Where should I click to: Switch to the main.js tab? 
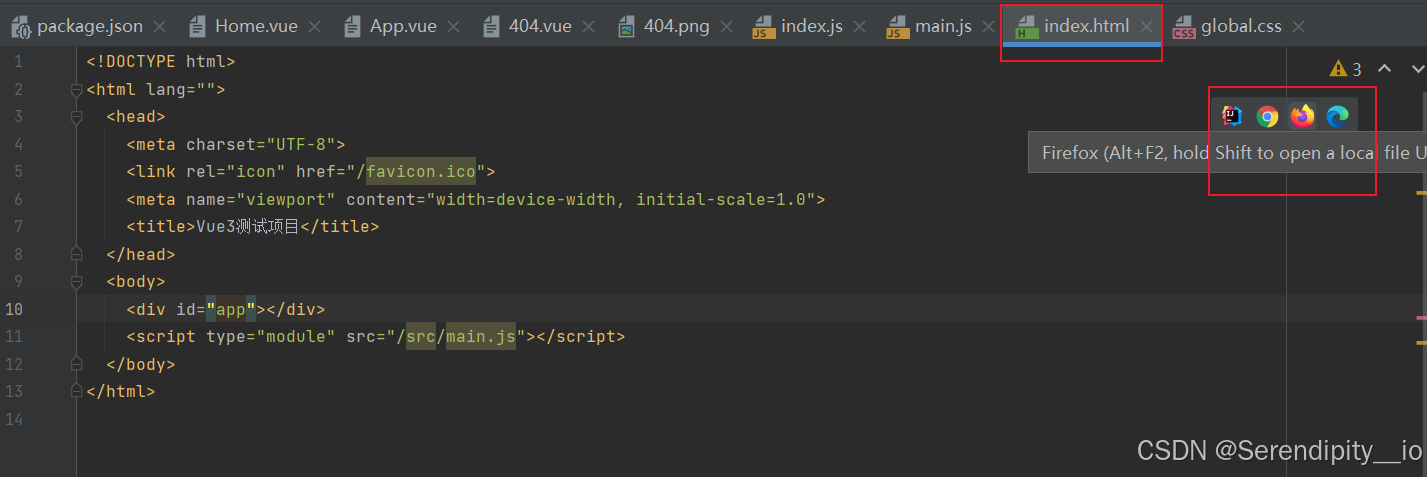(x=943, y=26)
